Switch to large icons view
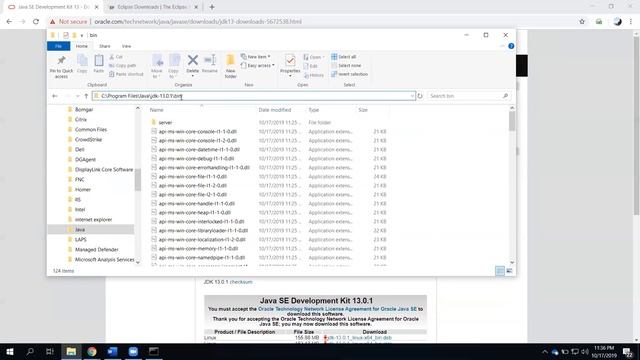 click(509, 271)
